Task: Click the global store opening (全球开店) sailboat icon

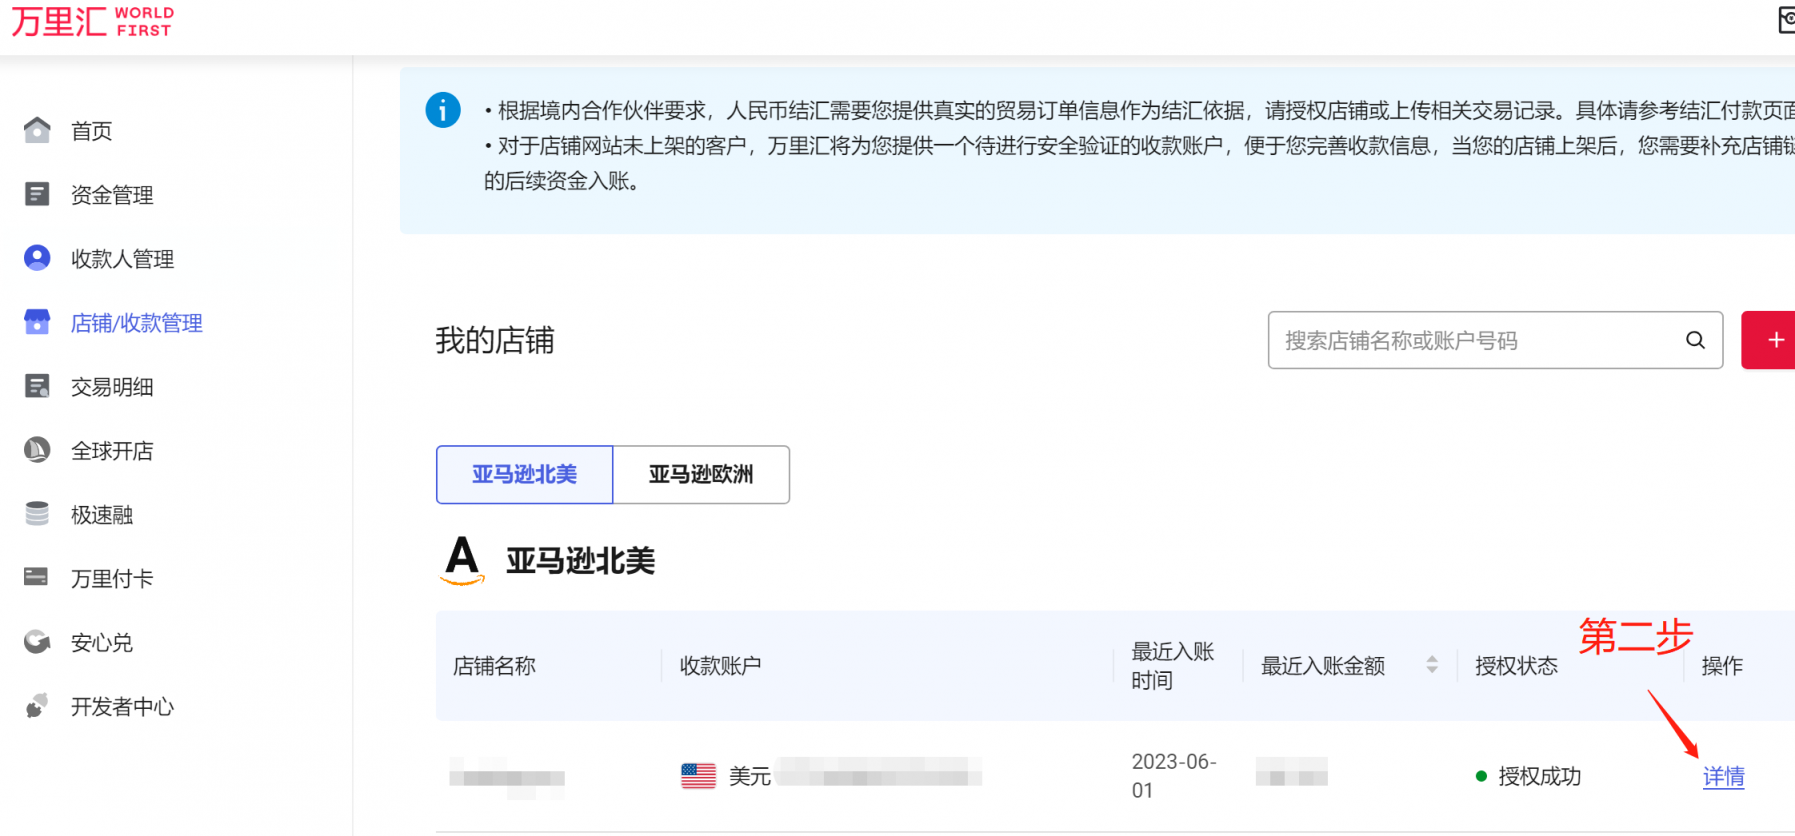Action: (37, 450)
